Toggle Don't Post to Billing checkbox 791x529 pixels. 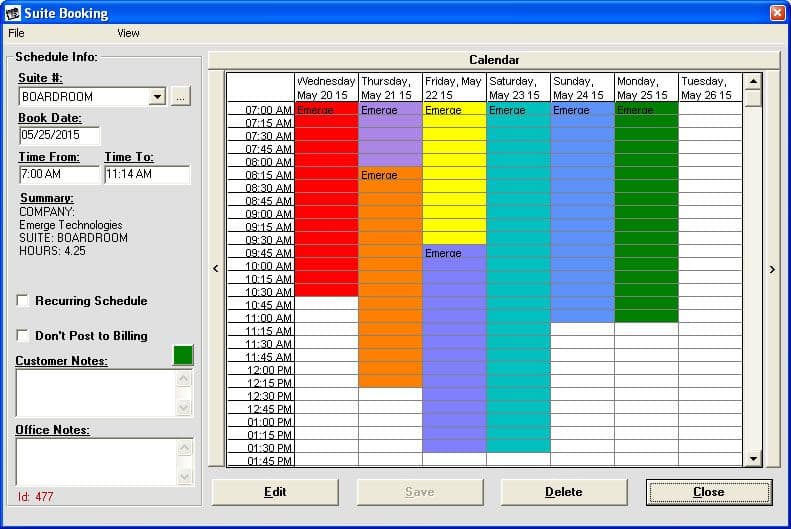pyautogui.click(x=23, y=335)
